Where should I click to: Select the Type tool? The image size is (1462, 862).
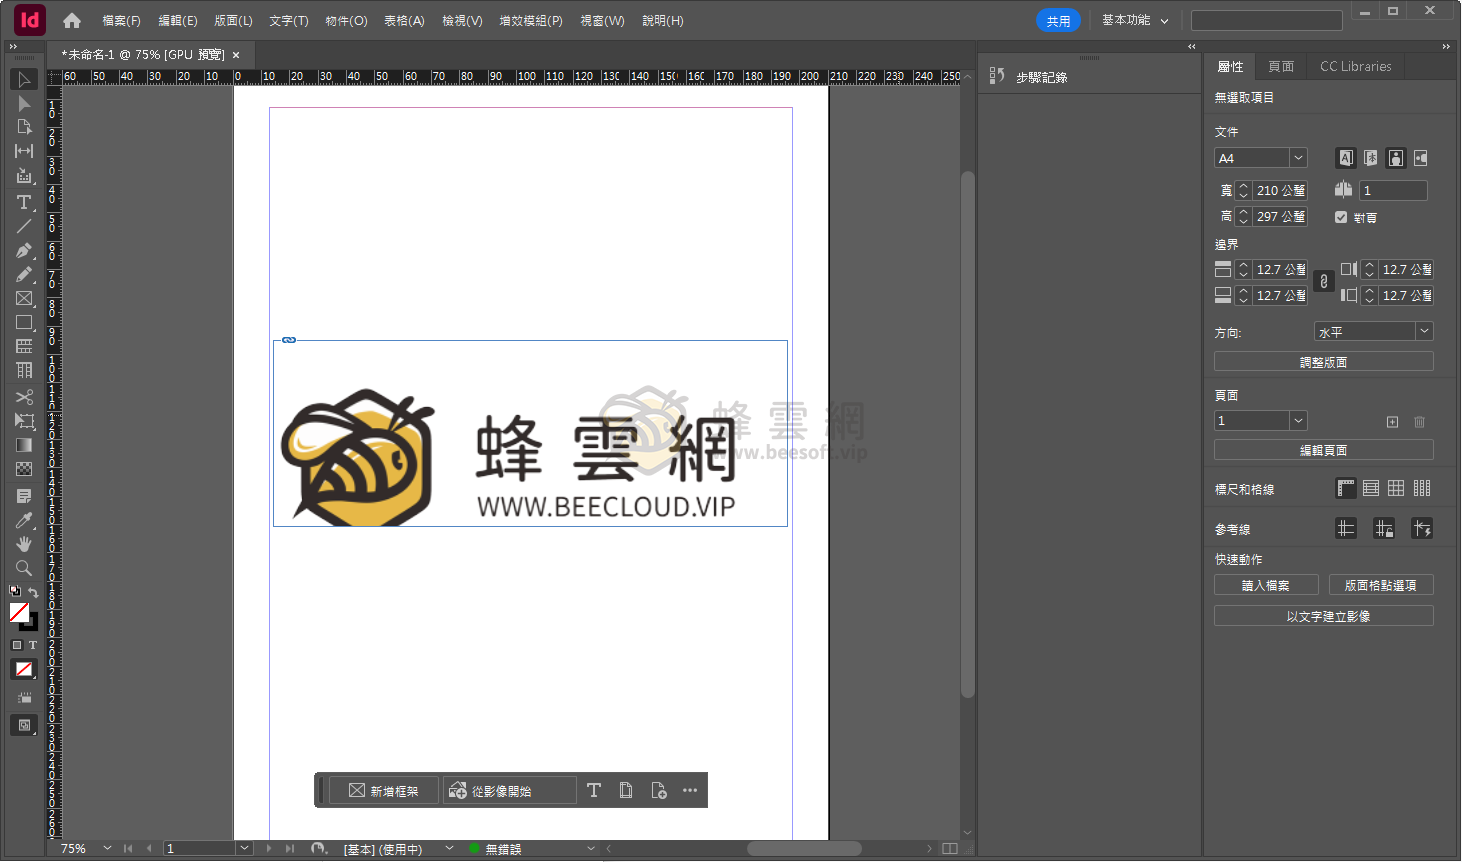[24, 202]
